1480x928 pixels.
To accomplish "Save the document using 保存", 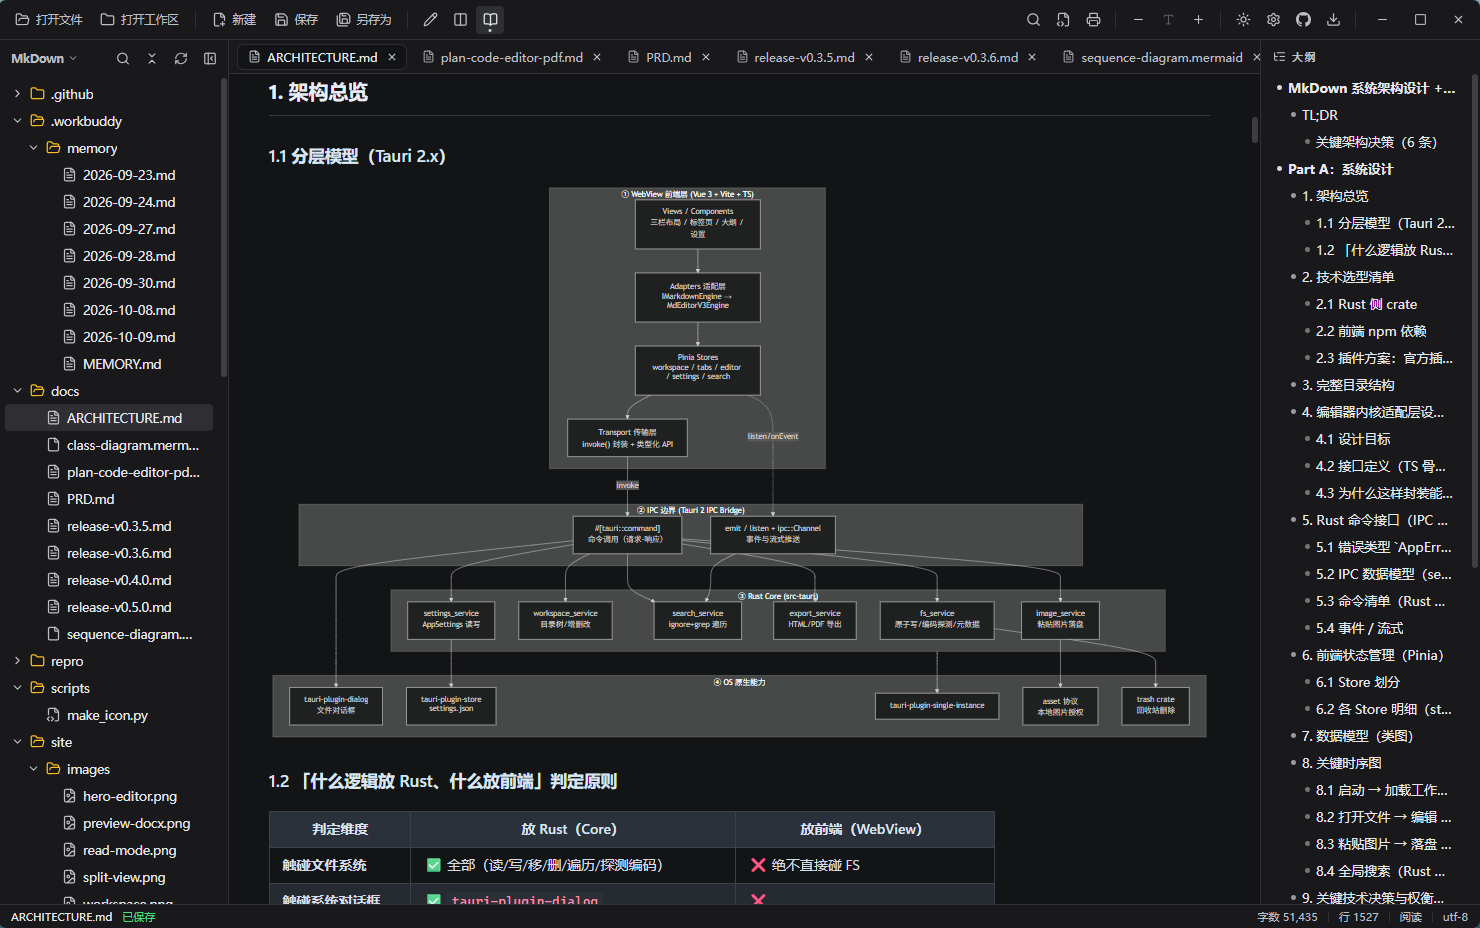I will pyautogui.click(x=296, y=20).
